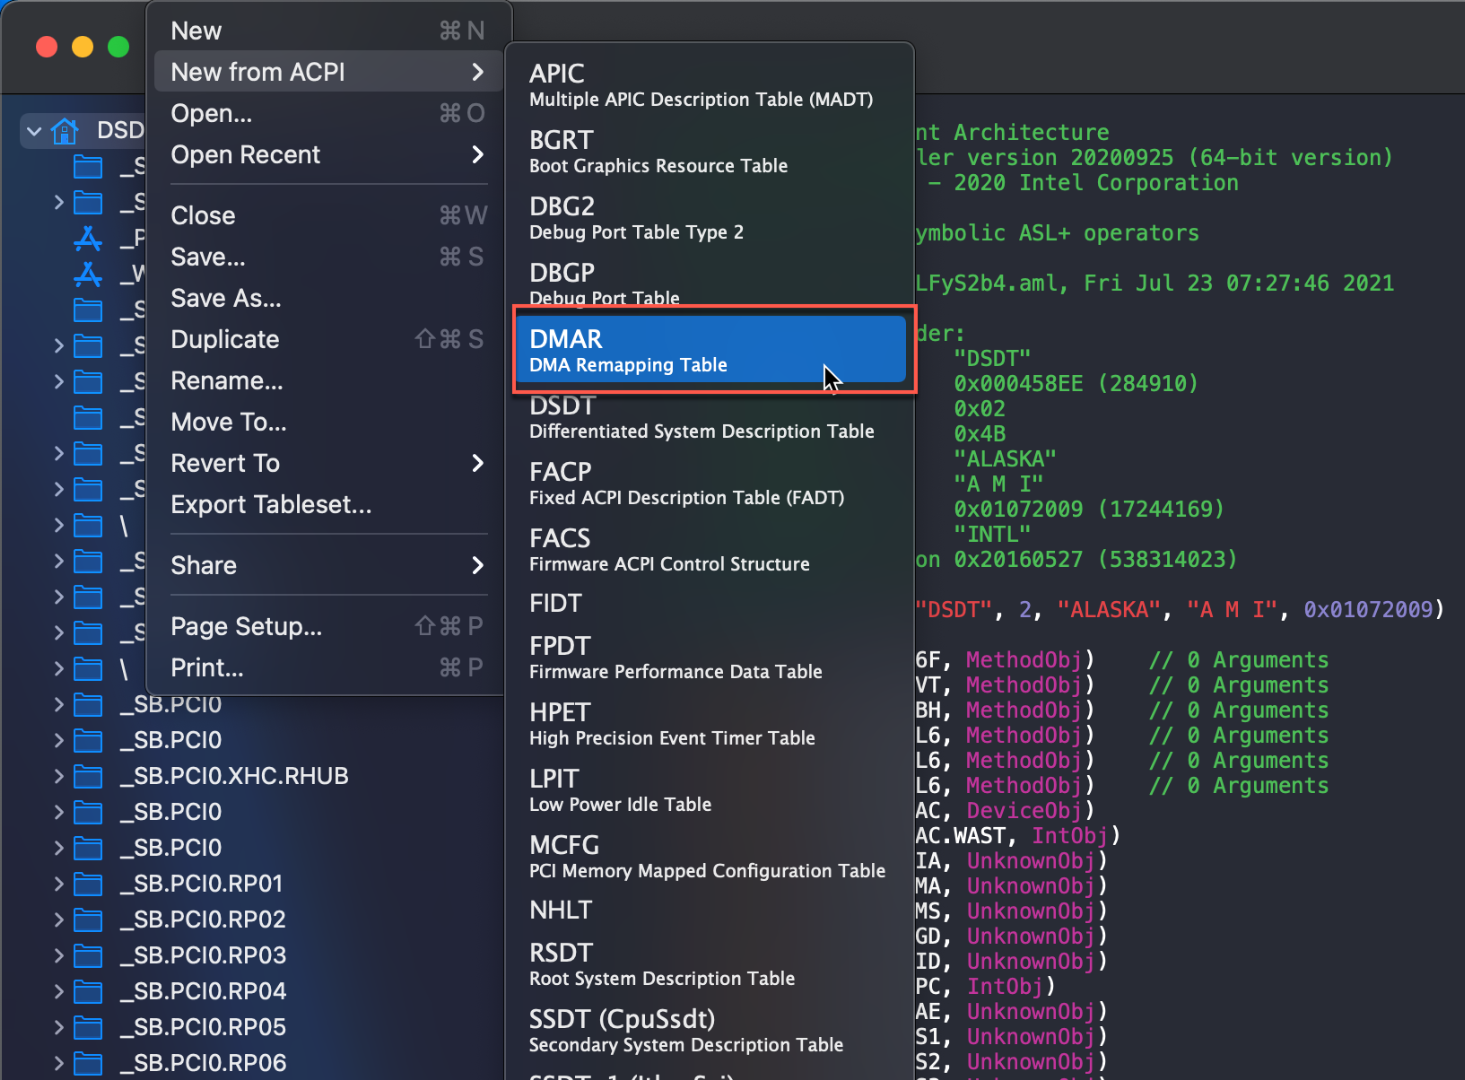Expand the _SB.PCI0.XHC.RHUB tree node
Viewport: 1465px width, 1080px height.
coord(59,776)
